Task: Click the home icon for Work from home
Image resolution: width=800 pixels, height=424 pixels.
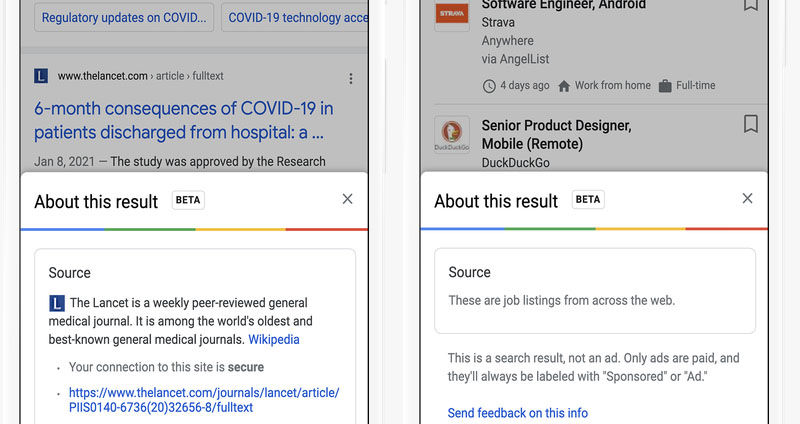Action: [564, 86]
